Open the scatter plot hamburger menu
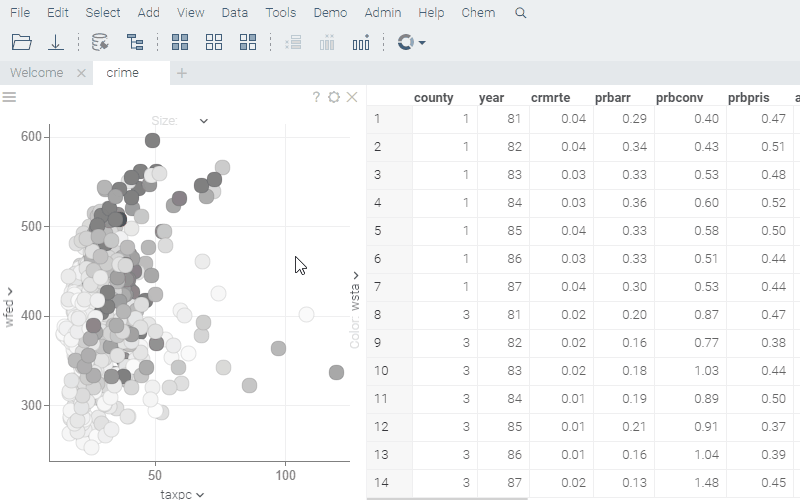Viewport: 800px width, 500px height. coord(9,97)
